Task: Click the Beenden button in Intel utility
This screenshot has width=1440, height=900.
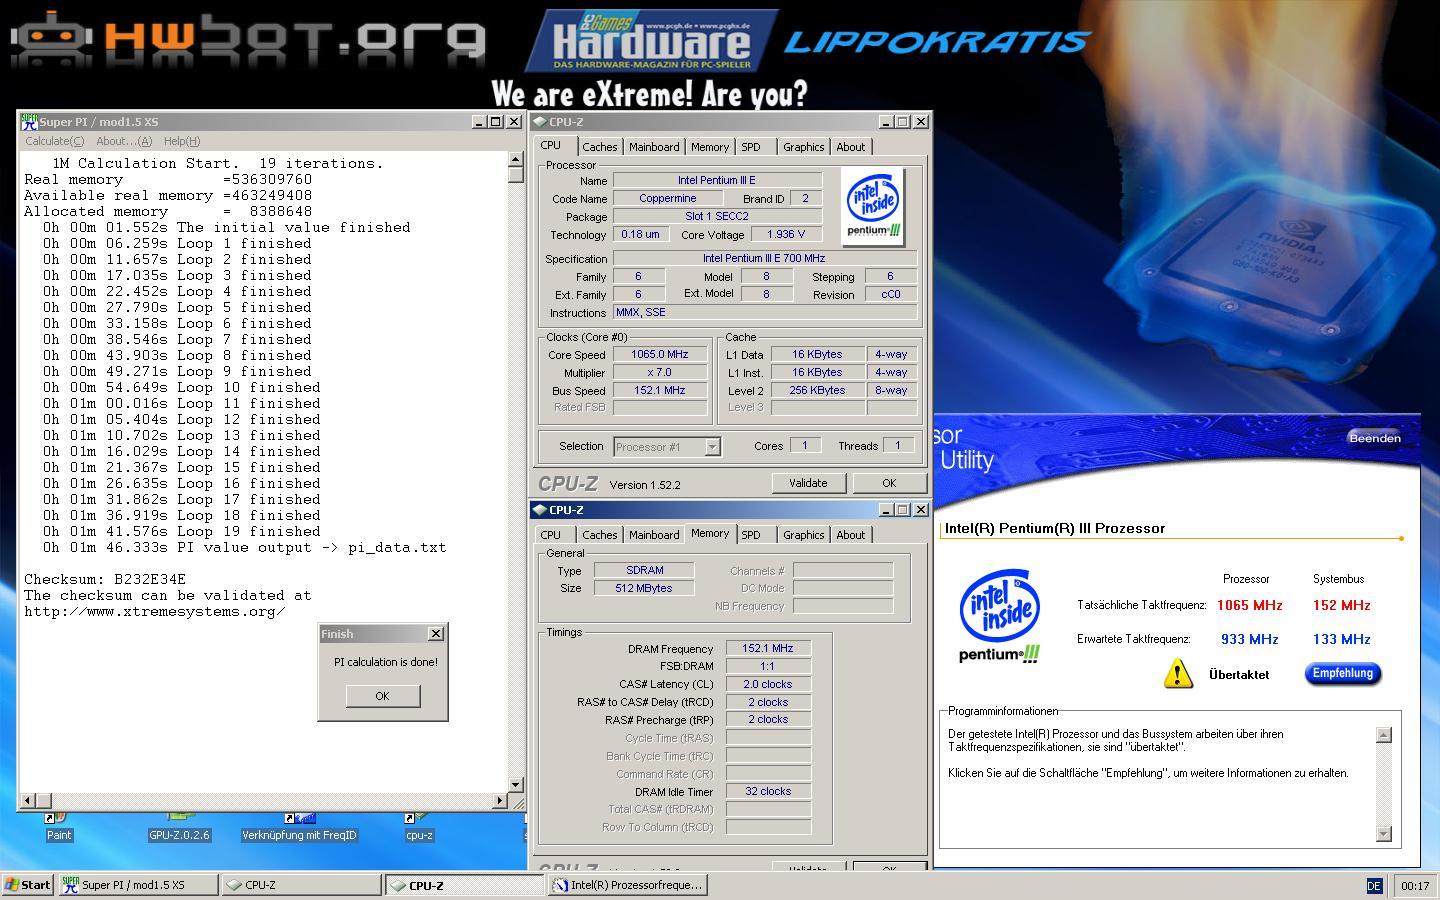Action: point(1374,438)
